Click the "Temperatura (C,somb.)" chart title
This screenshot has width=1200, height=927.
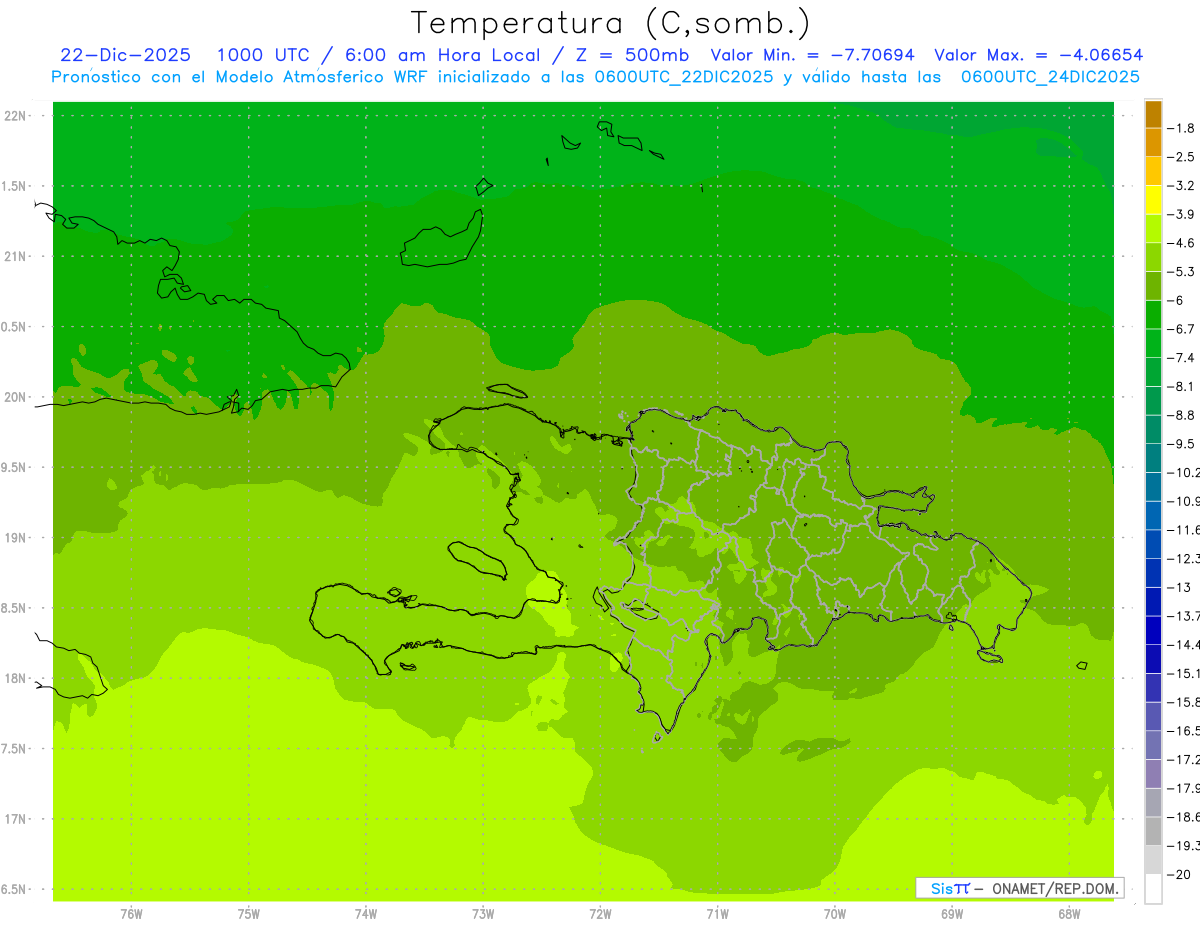tap(611, 22)
